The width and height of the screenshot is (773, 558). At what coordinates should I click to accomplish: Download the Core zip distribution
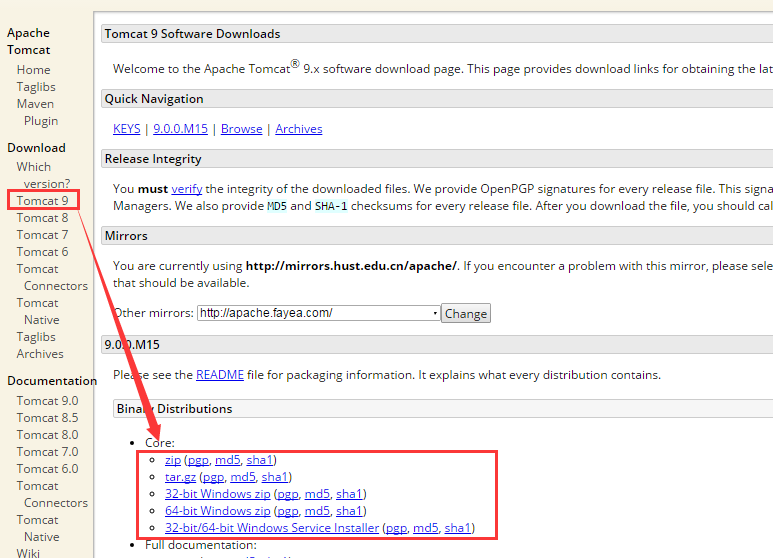[x=172, y=460]
